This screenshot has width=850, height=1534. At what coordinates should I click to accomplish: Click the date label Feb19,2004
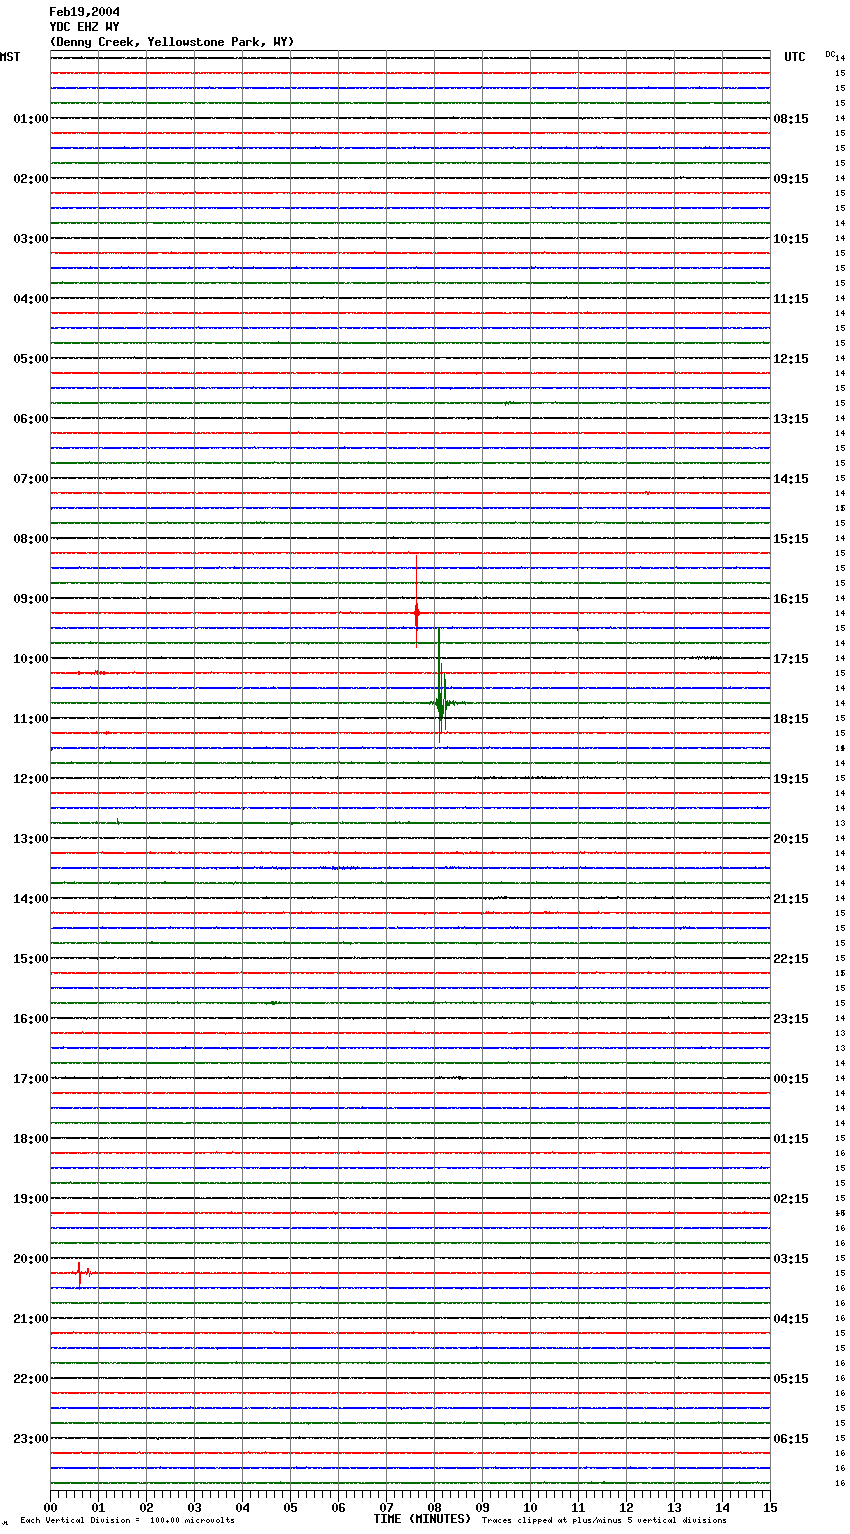pos(84,12)
